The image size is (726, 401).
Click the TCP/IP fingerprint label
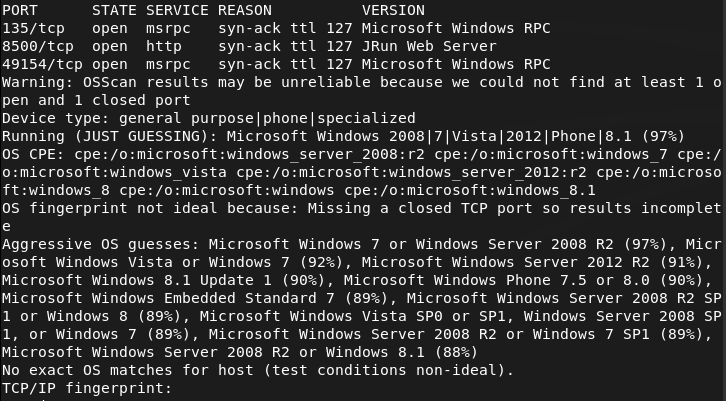(x=86, y=388)
